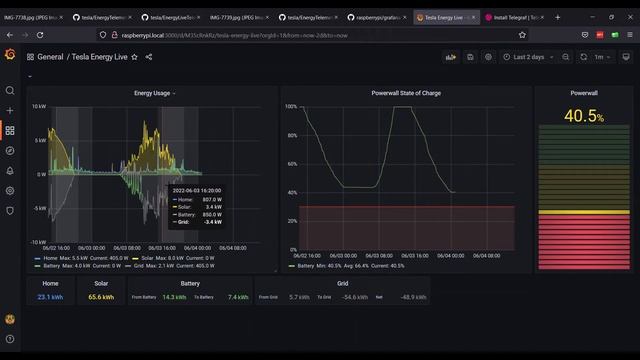The image size is (640, 360).
Task: Click the Create plus icon in sidebar
Action: click(10, 110)
